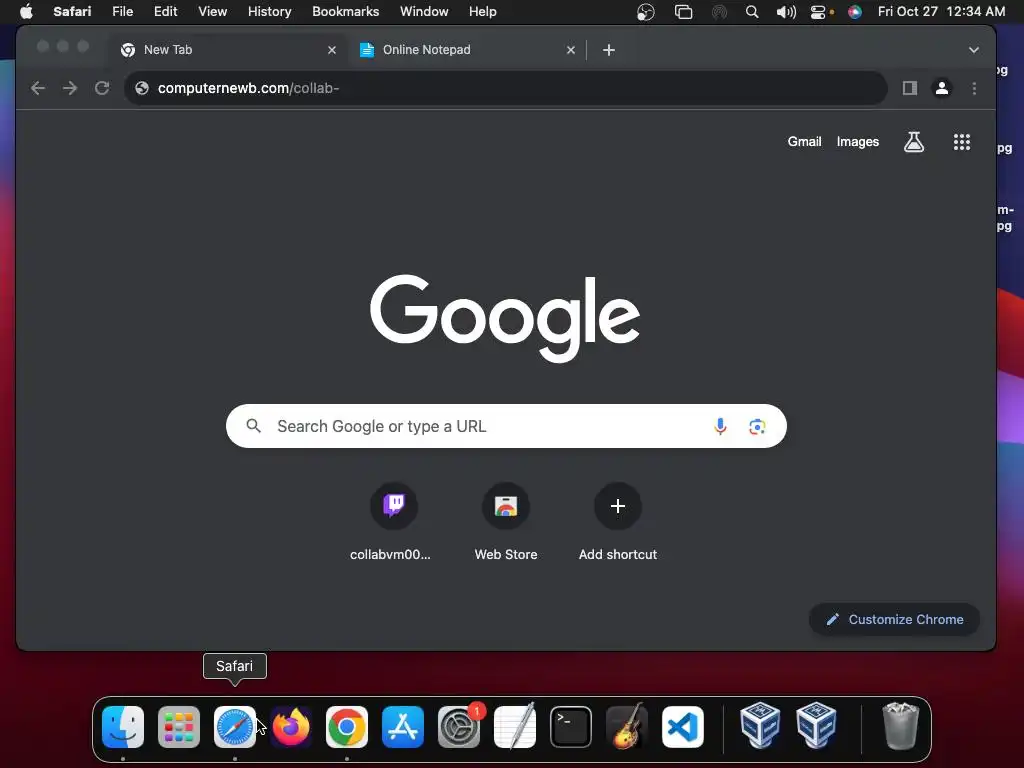Viewport: 1024px width, 768px height.
Task: Open Spotlight search in the menu bar
Action: 752,12
